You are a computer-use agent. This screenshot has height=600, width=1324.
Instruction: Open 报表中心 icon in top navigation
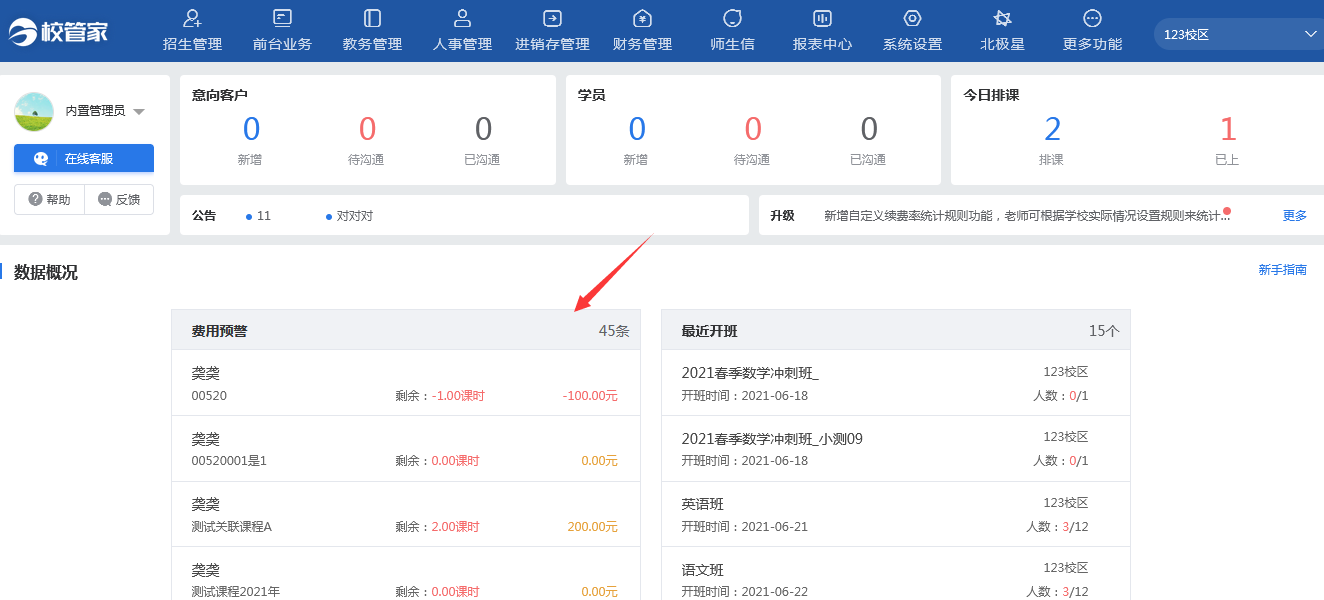tap(822, 18)
